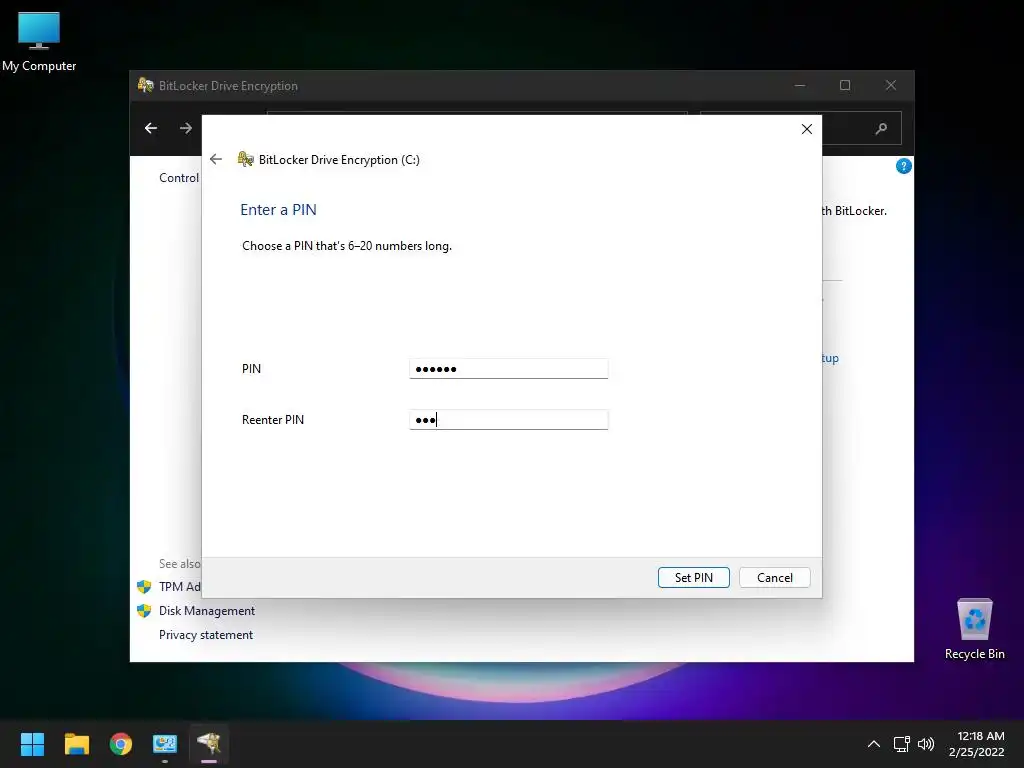Launch Google Chrome from the taskbar
Screen dimensions: 1024x768
[x=121, y=744]
